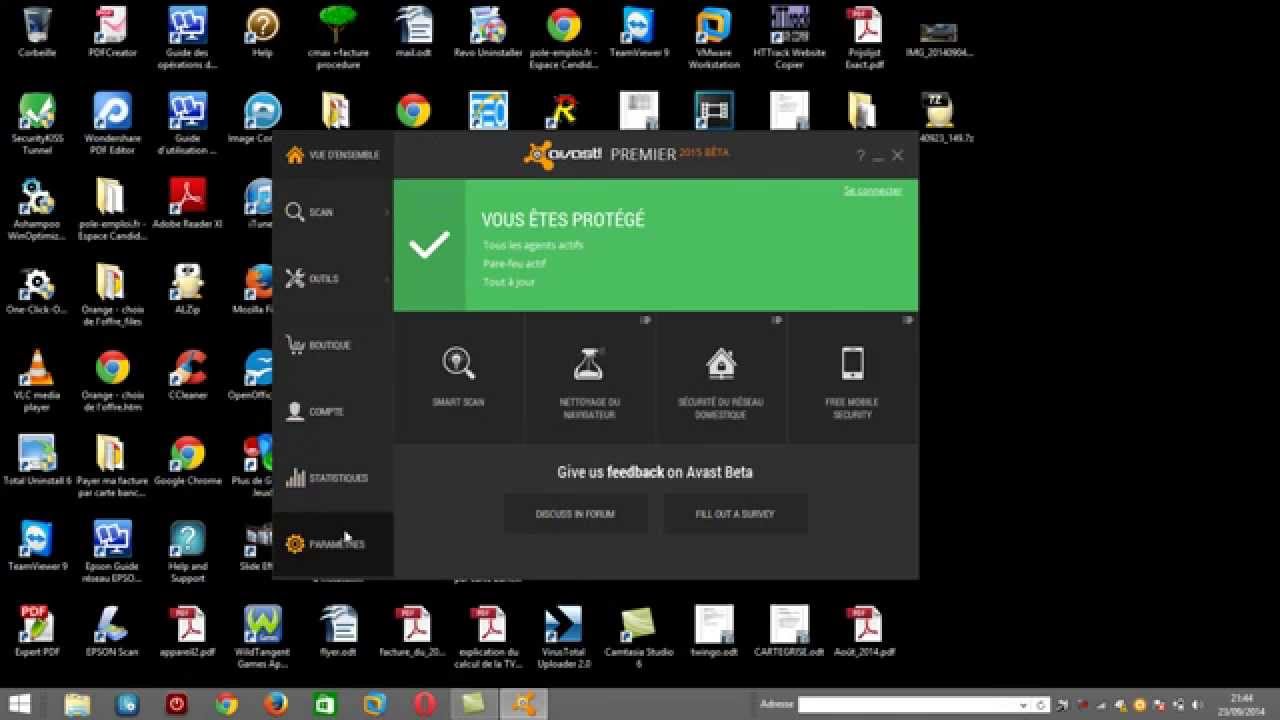1280x720 pixels.
Task: Select the VLC media player desktop icon
Action: coord(37,381)
